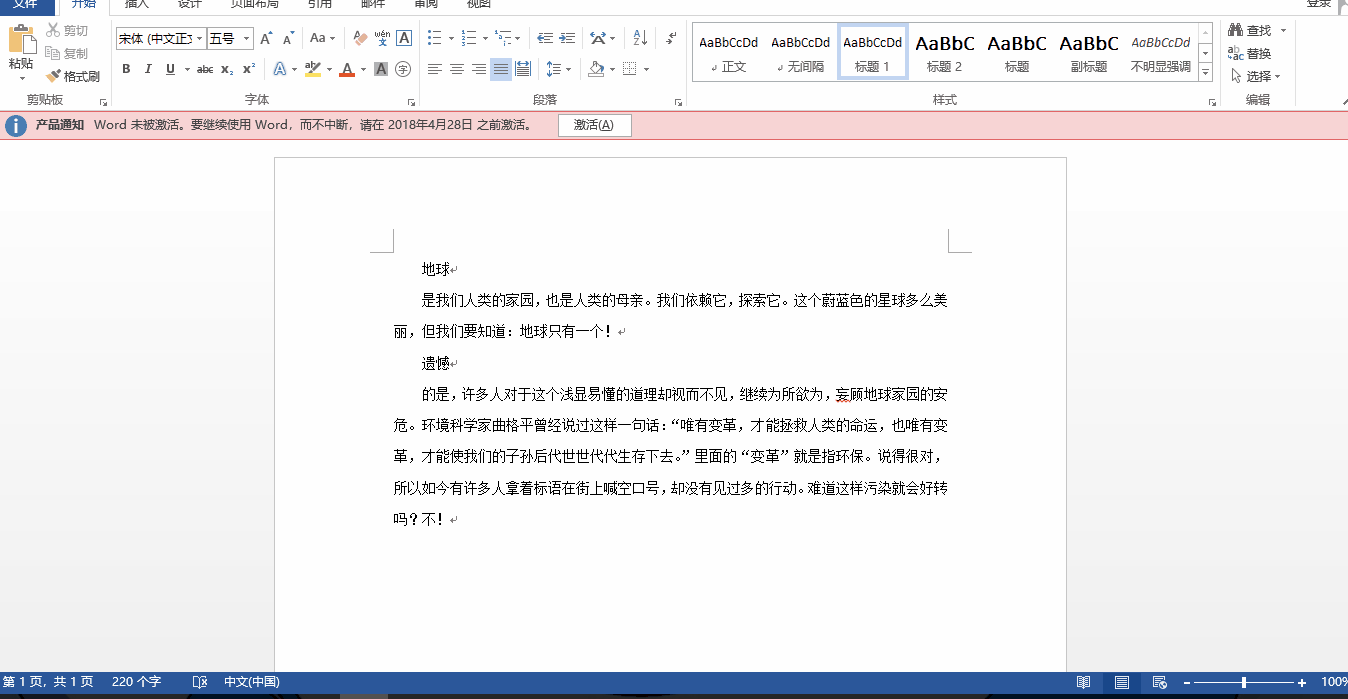
Task: Toggle underline formatting
Action: (168, 69)
